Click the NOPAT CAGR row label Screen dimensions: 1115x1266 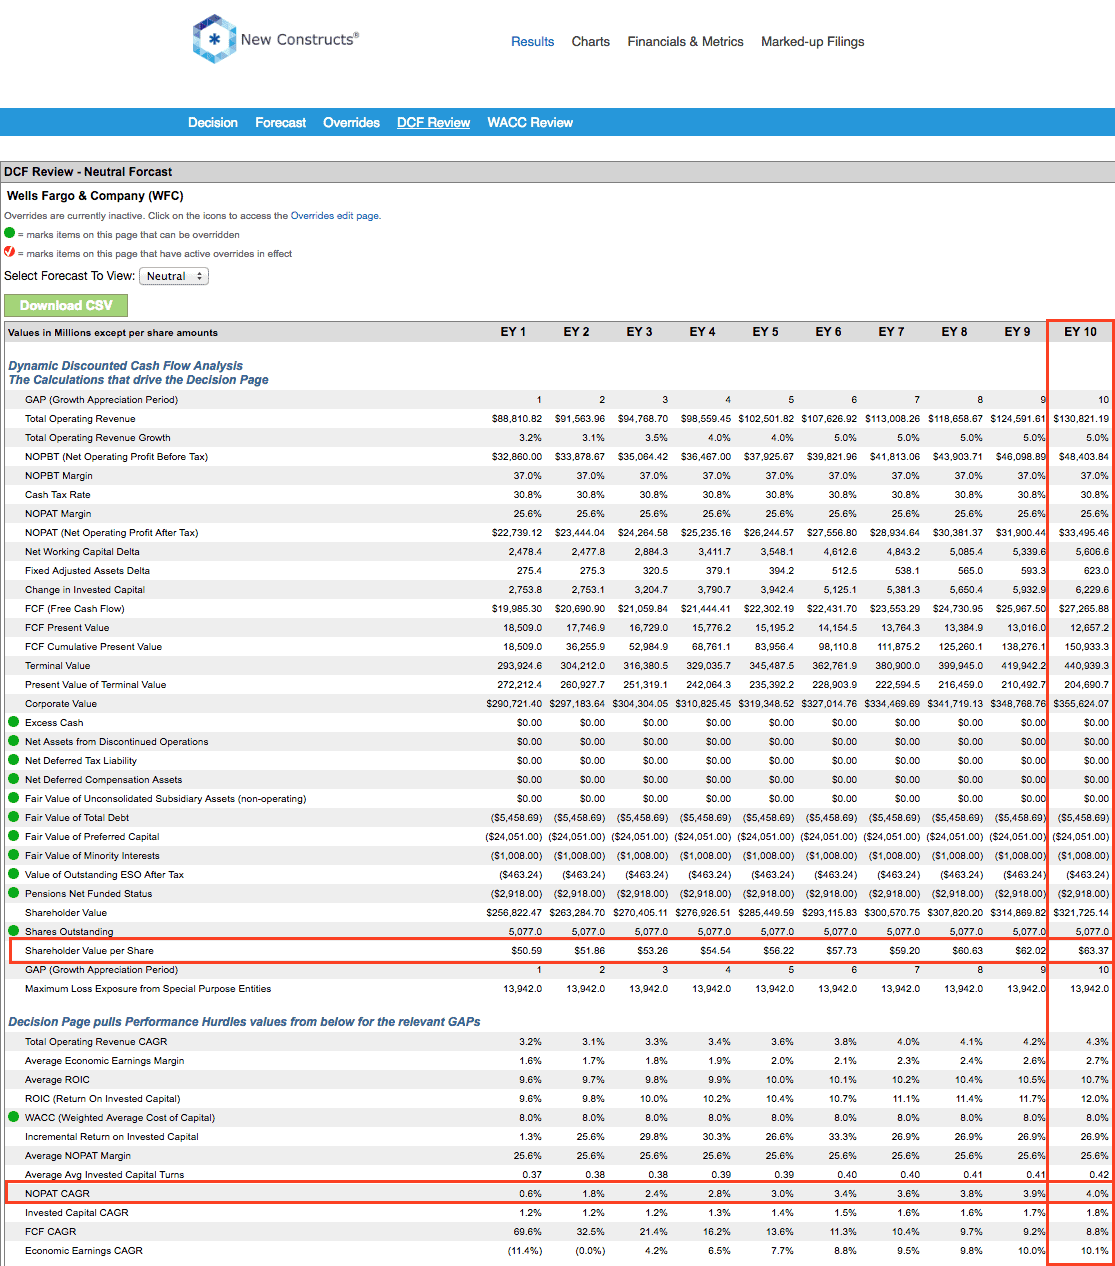point(57,1193)
